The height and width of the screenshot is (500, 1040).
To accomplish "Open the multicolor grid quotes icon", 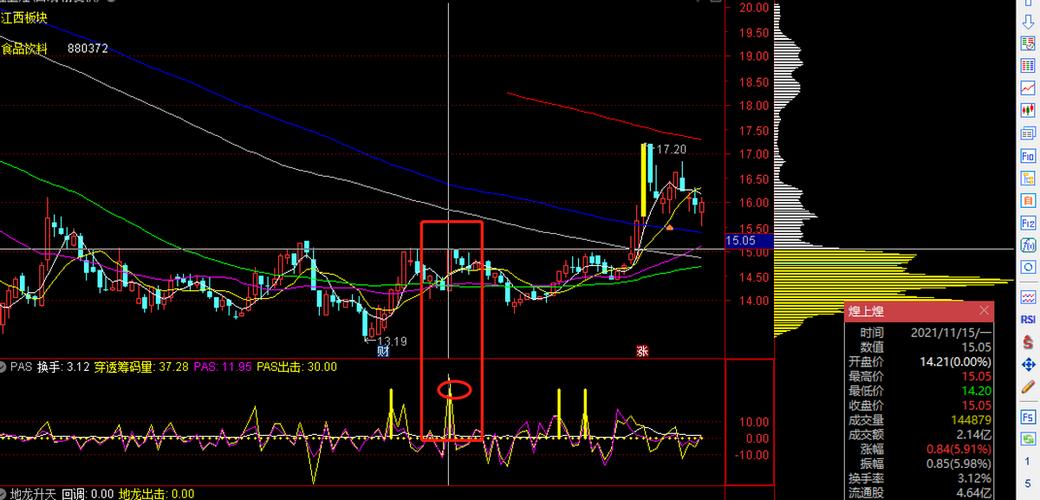I will click(x=1028, y=66).
